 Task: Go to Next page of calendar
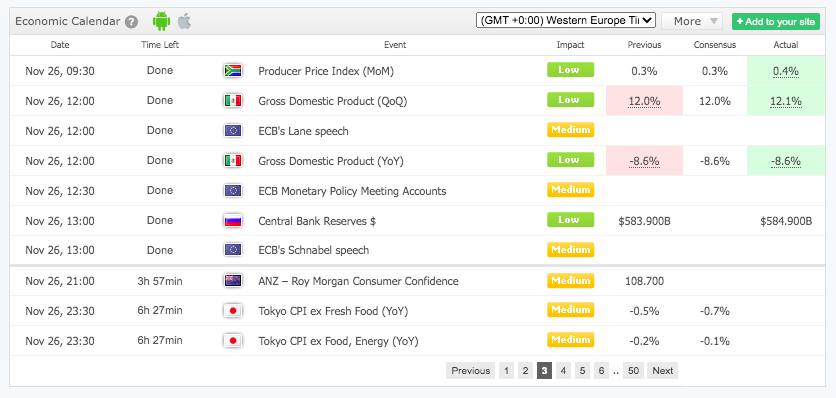[x=663, y=370]
